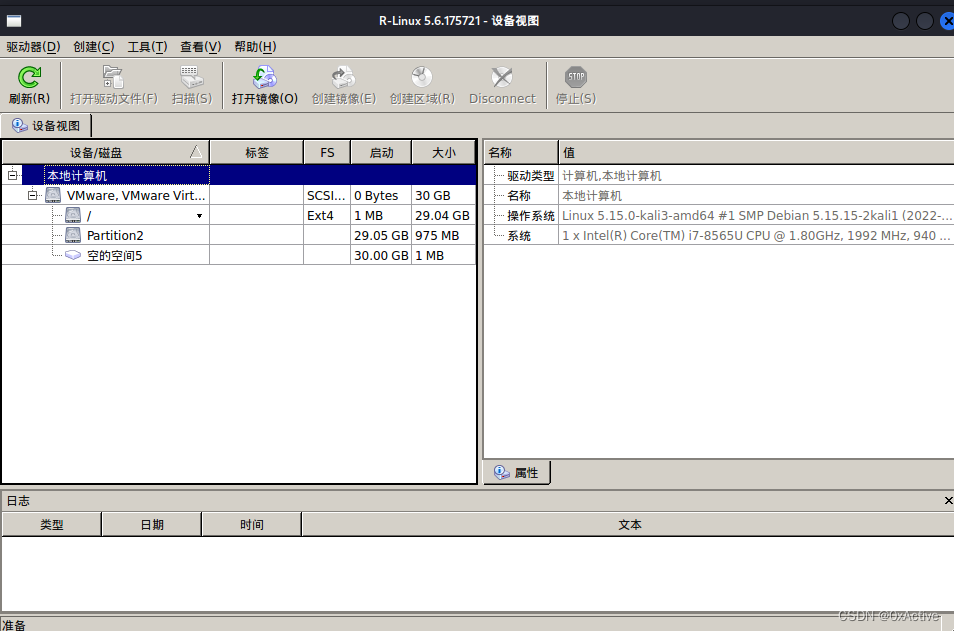The height and width of the screenshot is (631, 954).
Task: Open the 工具(T) menu
Action: [x=147, y=47]
